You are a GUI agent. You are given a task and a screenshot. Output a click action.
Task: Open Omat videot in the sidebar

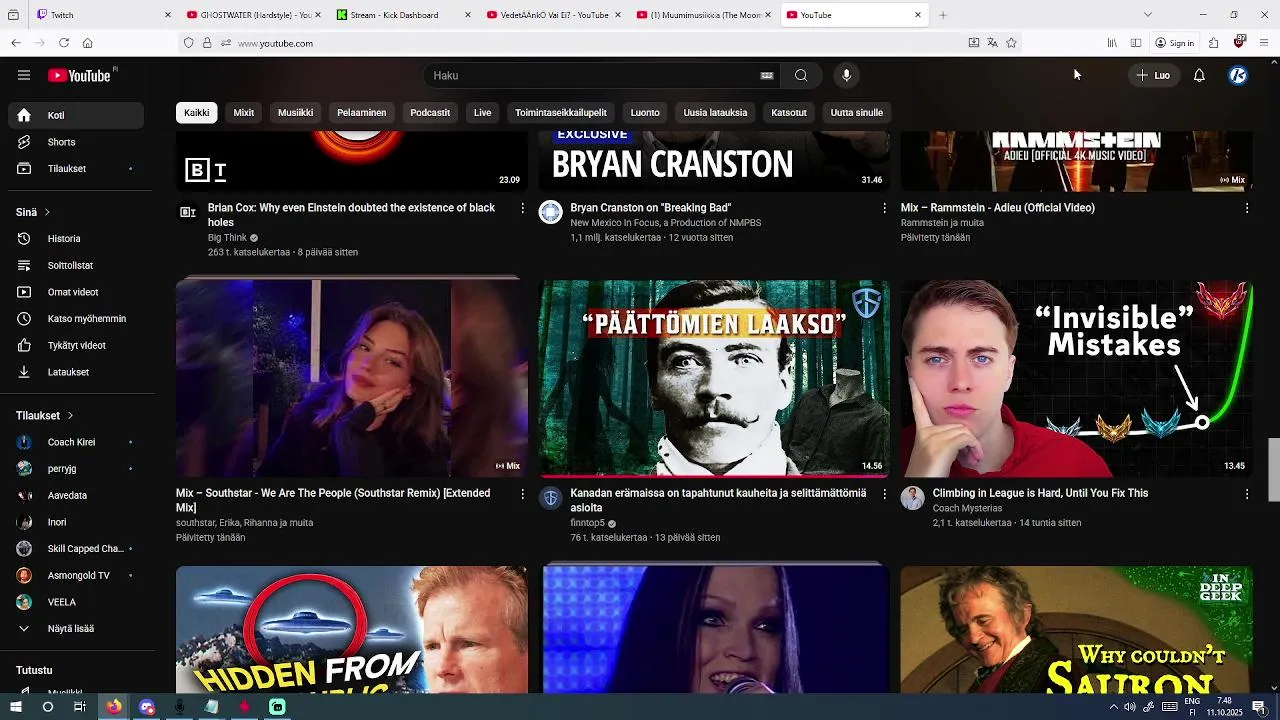click(76, 292)
